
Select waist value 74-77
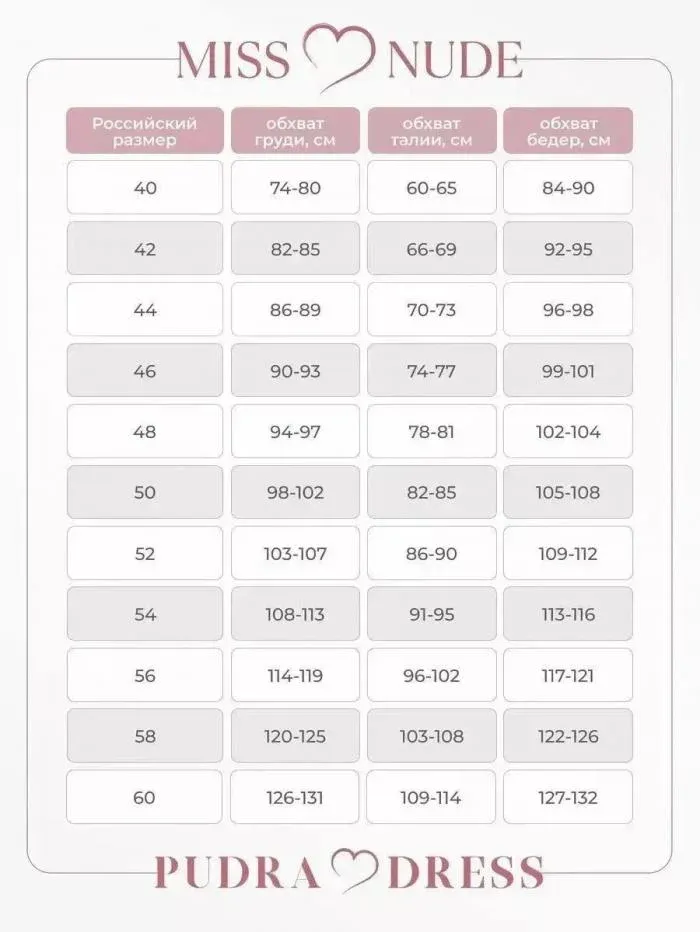[432, 370]
